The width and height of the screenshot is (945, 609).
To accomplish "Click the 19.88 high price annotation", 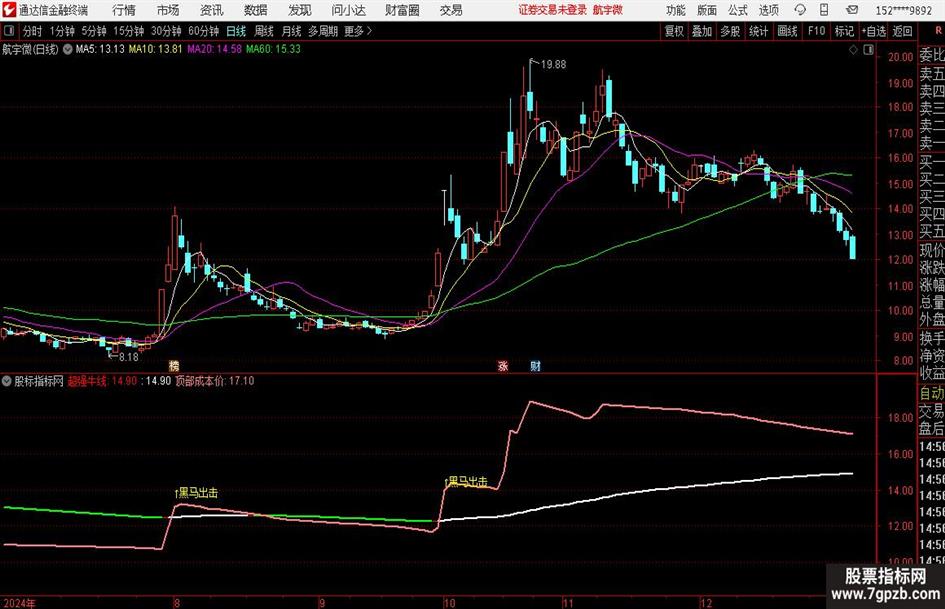I will (x=553, y=65).
